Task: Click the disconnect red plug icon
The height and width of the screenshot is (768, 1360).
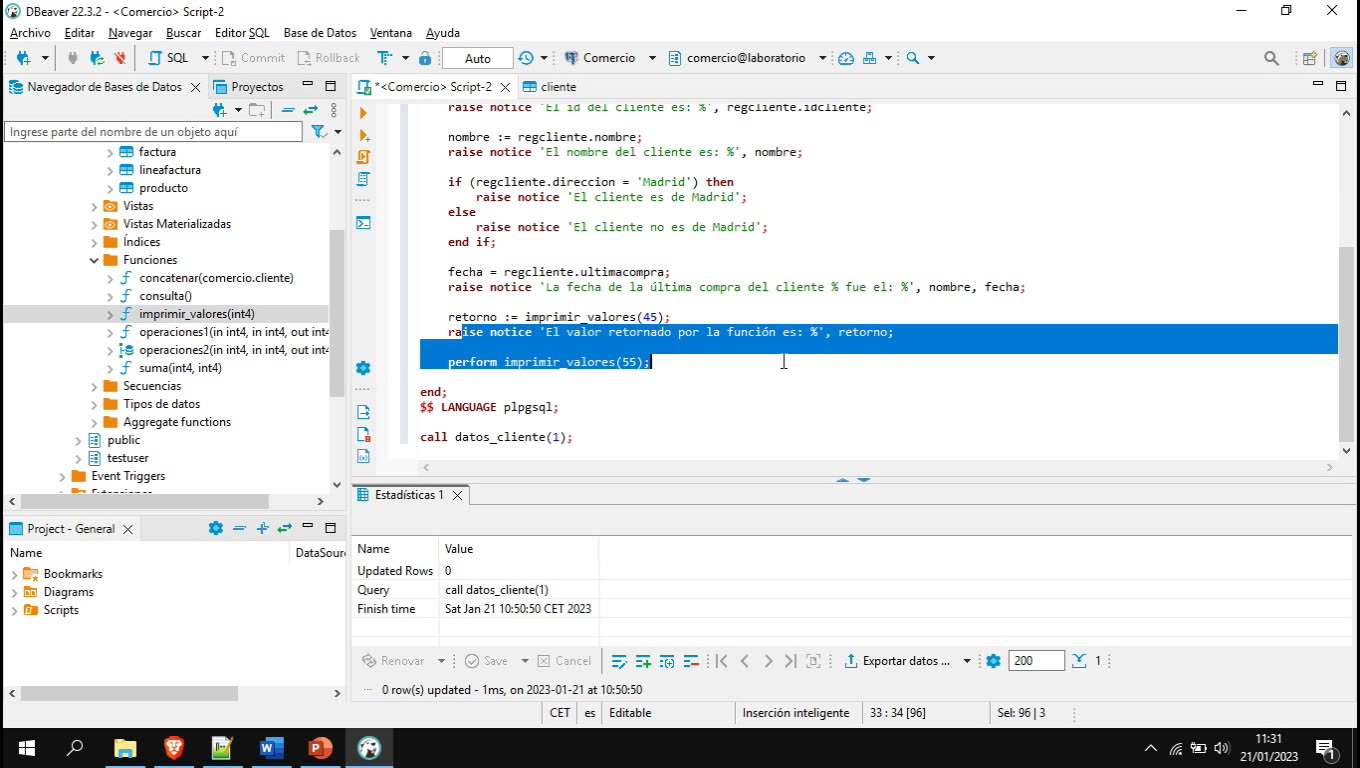Action: 119,58
